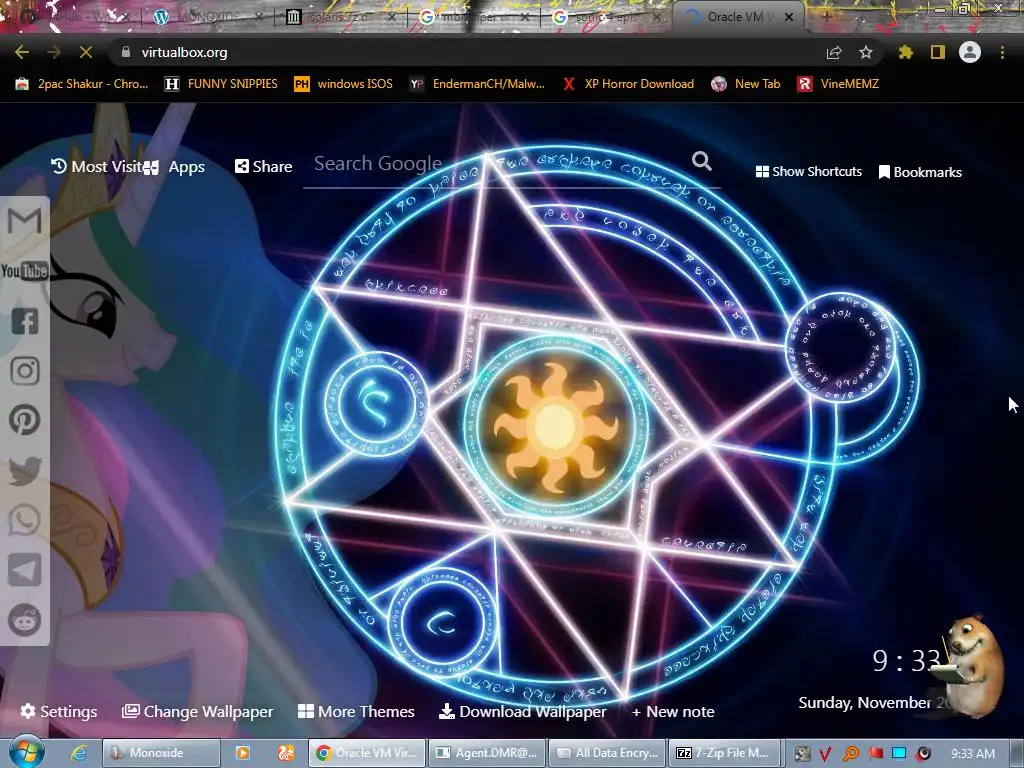Open the Windows Start orb
Screen dimensions: 1024x768
(x=26, y=752)
